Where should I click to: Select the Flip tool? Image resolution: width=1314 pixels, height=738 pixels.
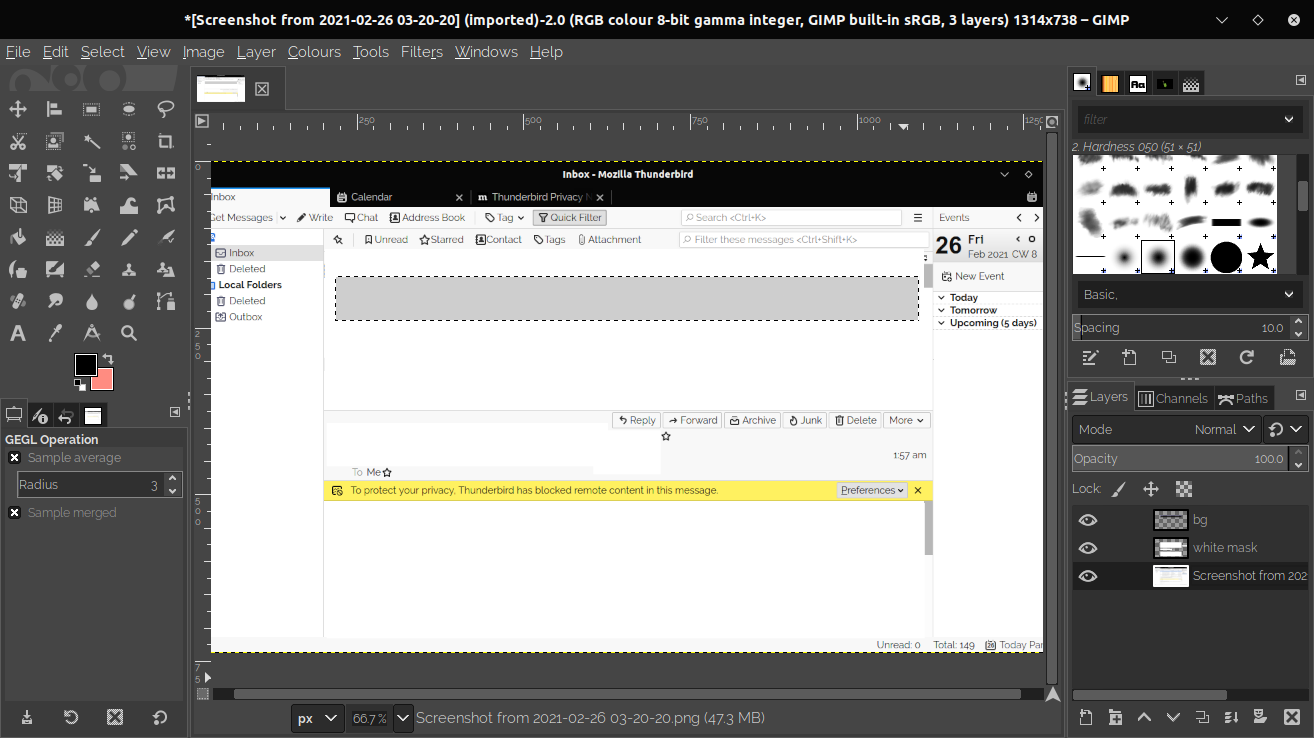pos(166,173)
